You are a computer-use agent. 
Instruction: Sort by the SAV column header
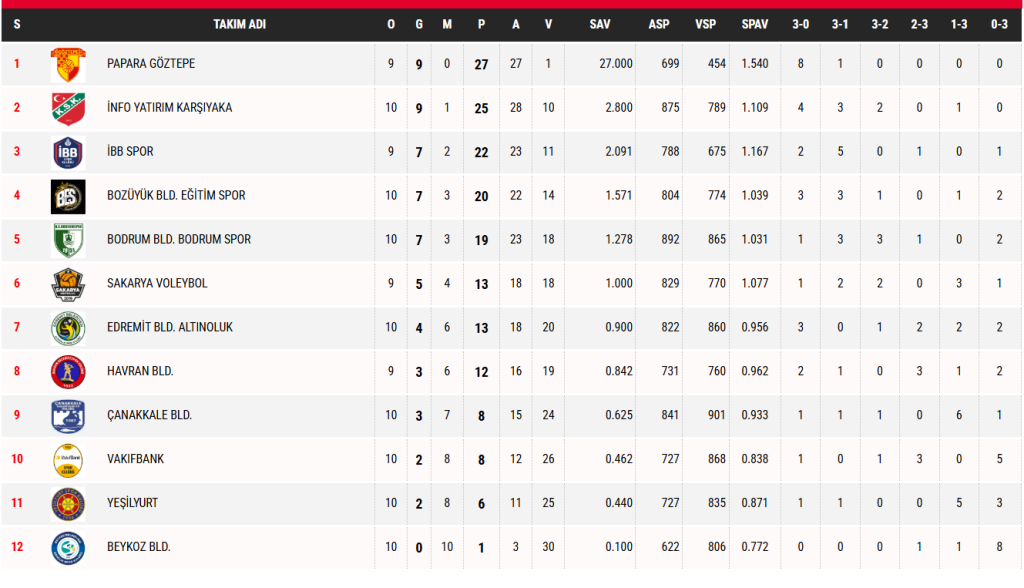(x=600, y=24)
